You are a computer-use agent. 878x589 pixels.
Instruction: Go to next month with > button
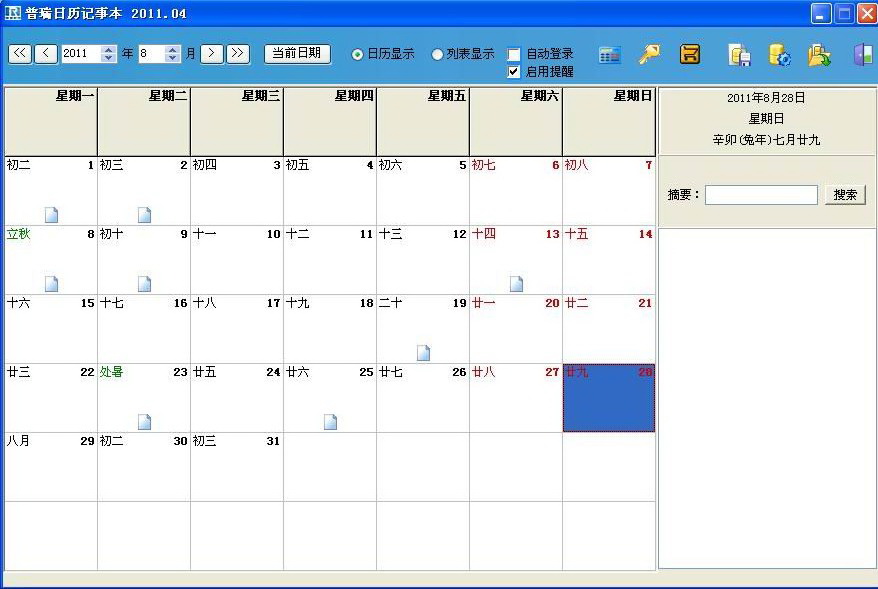(x=211, y=54)
